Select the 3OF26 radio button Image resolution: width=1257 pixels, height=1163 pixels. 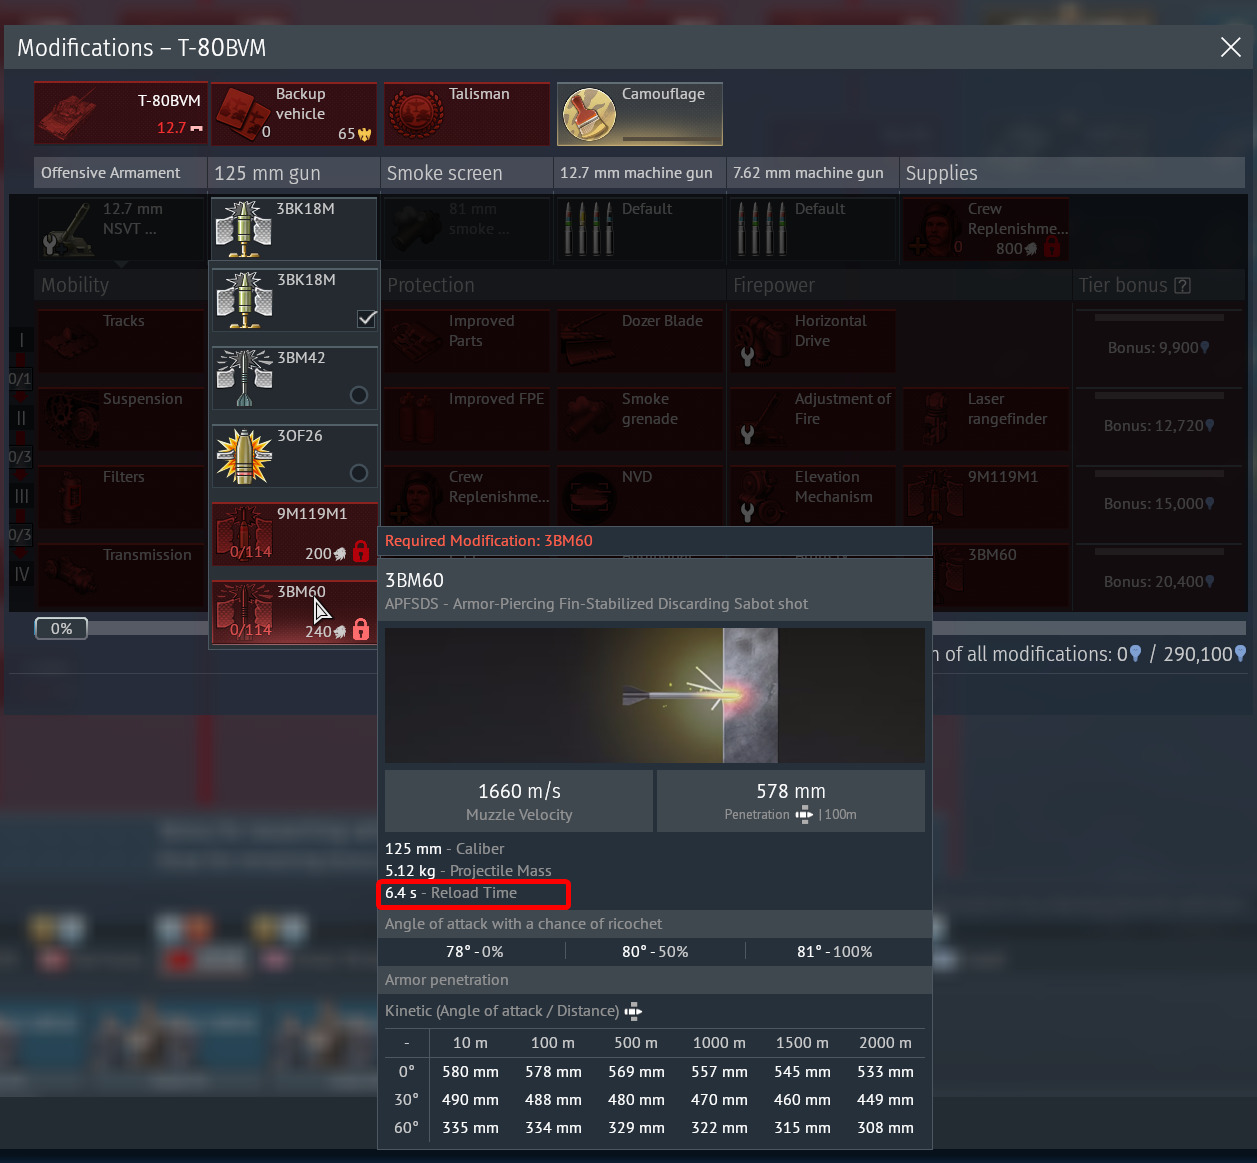pyautogui.click(x=359, y=473)
